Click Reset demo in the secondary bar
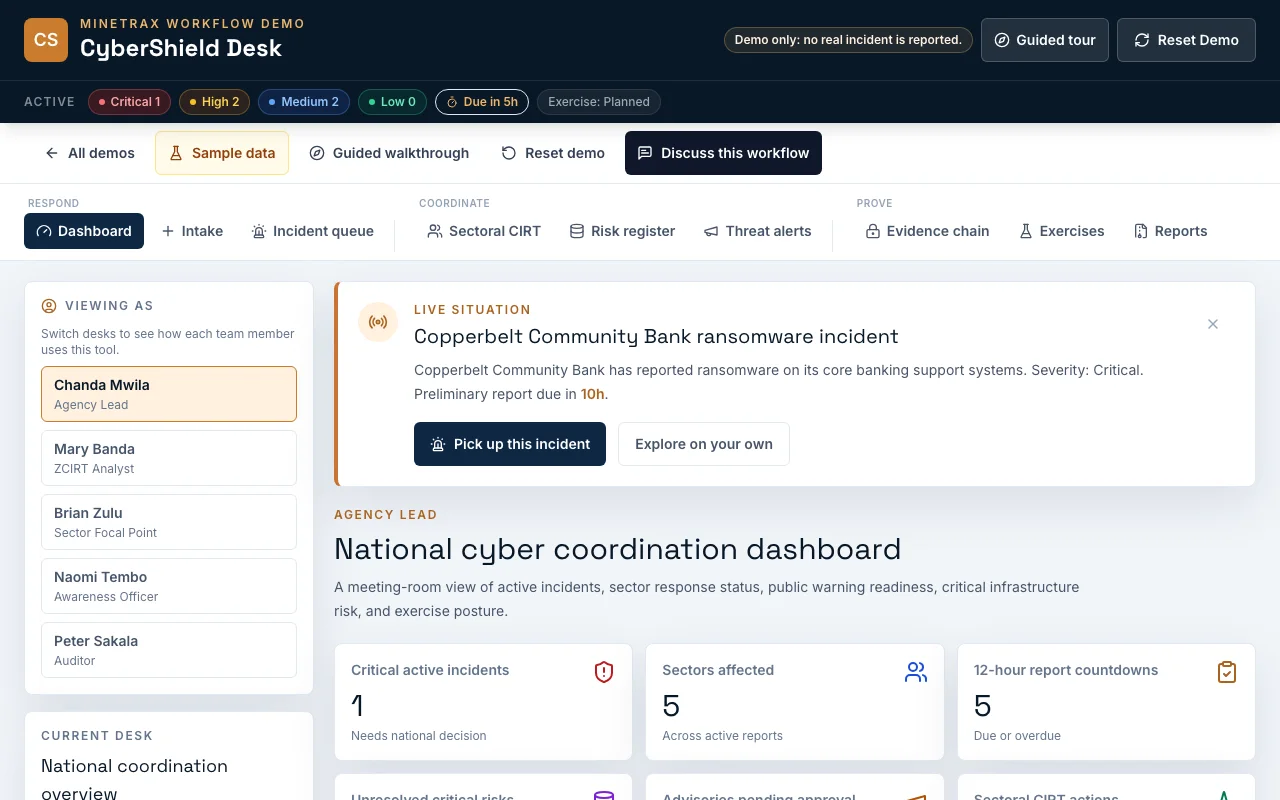This screenshot has height=800, width=1280. tap(553, 153)
